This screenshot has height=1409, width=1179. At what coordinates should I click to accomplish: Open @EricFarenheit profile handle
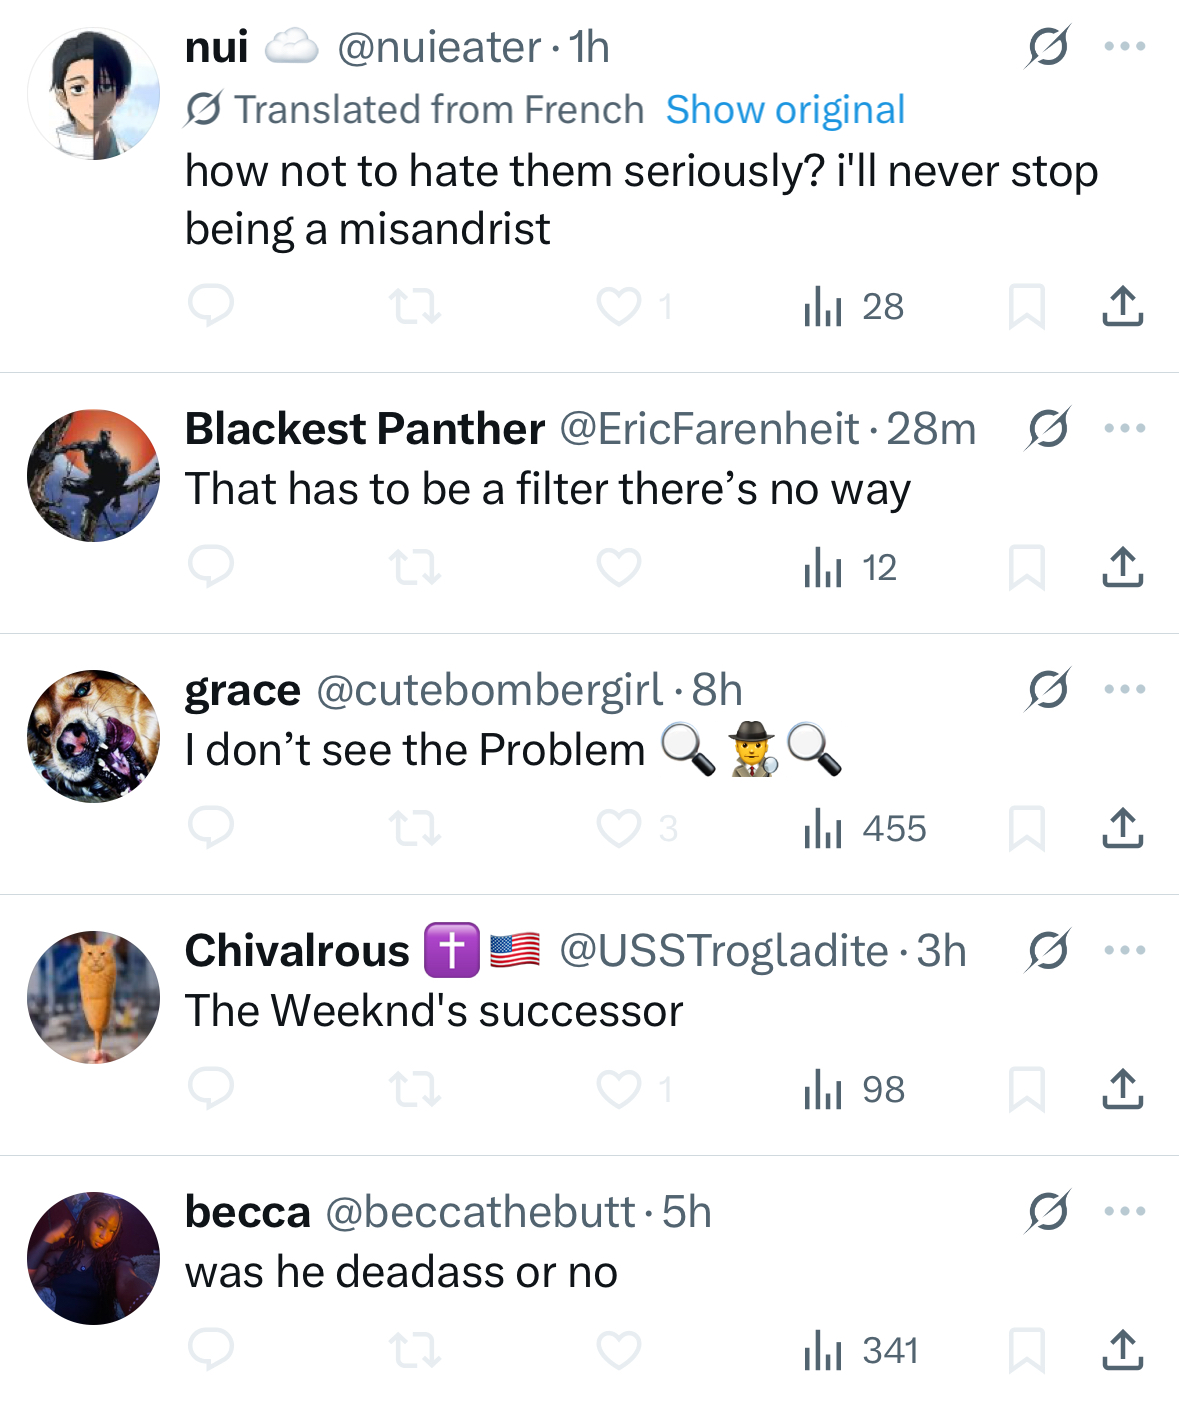click(709, 429)
